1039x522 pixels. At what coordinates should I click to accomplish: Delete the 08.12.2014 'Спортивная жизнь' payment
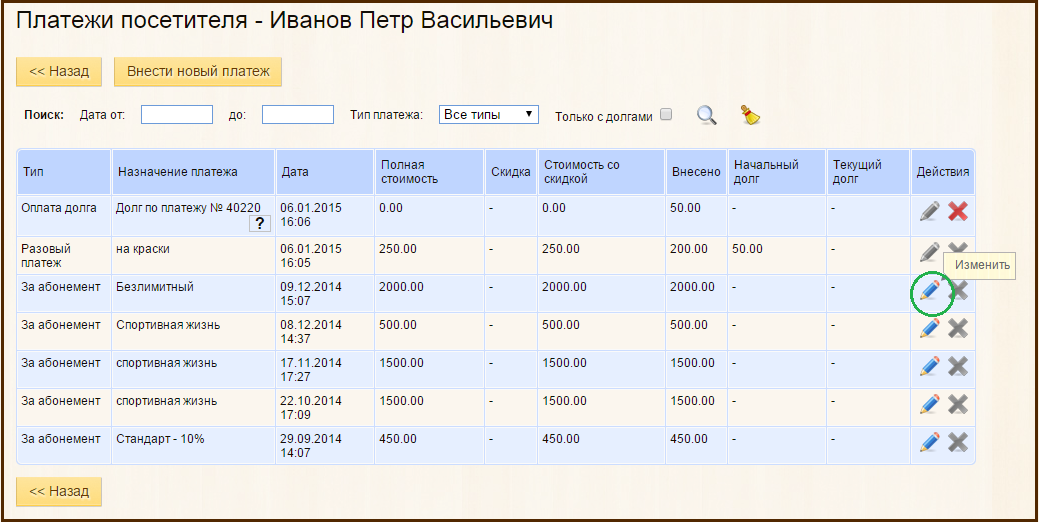coord(957,328)
